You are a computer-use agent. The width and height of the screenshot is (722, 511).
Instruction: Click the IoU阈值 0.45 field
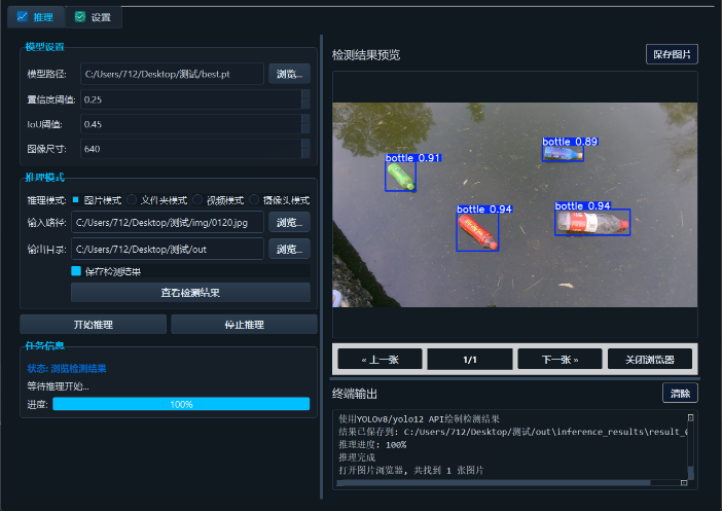[191, 124]
